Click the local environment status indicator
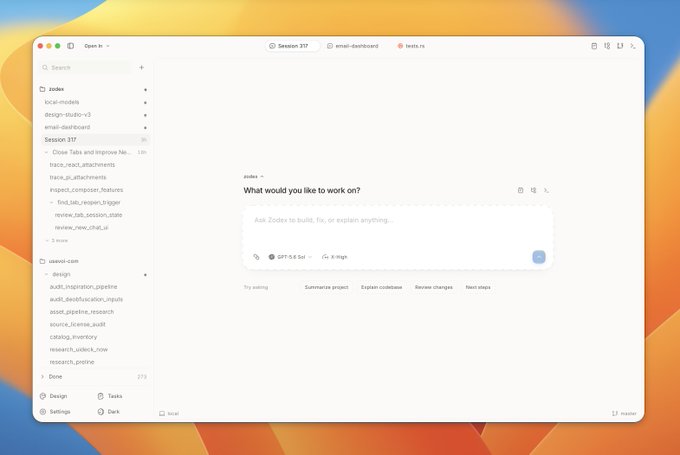This screenshot has height=455, width=680. click(x=169, y=414)
